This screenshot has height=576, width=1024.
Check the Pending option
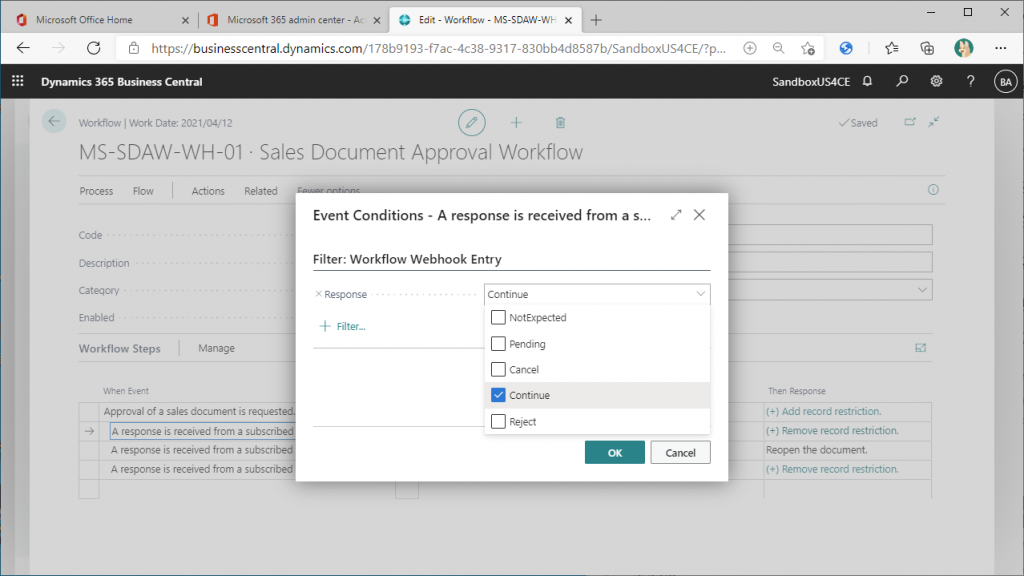(498, 344)
